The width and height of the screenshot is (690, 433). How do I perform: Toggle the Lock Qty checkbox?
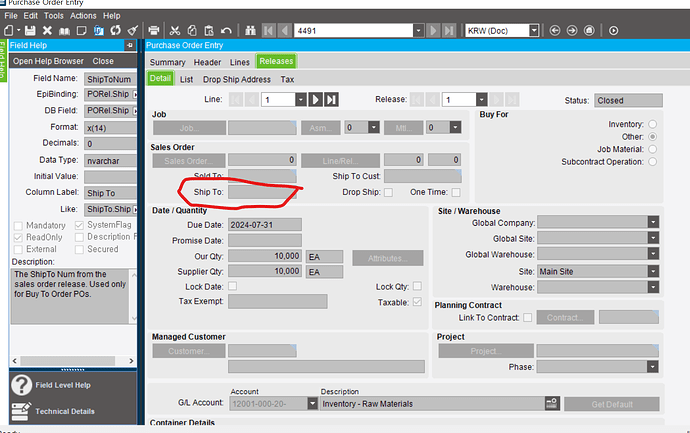(x=417, y=286)
